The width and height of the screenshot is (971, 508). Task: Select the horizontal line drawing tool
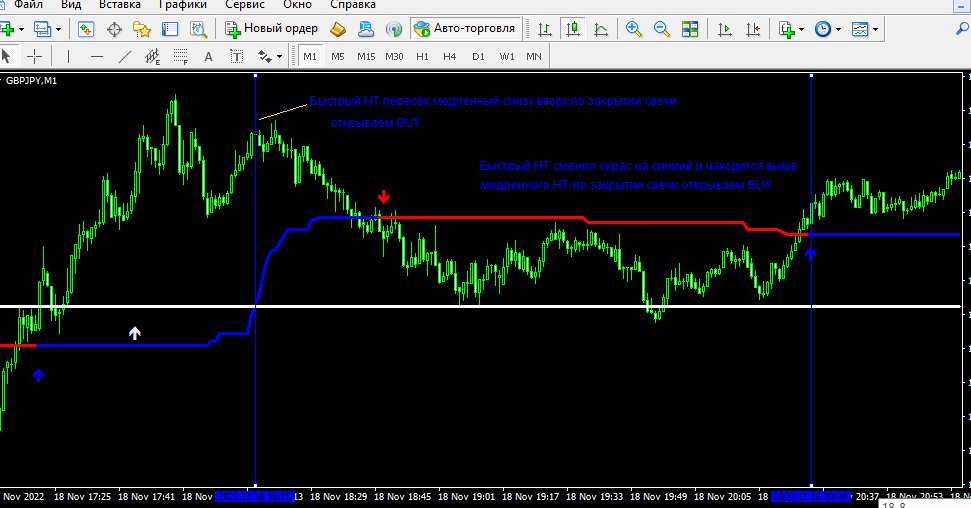pyautogui.click(x=97, y=56)
